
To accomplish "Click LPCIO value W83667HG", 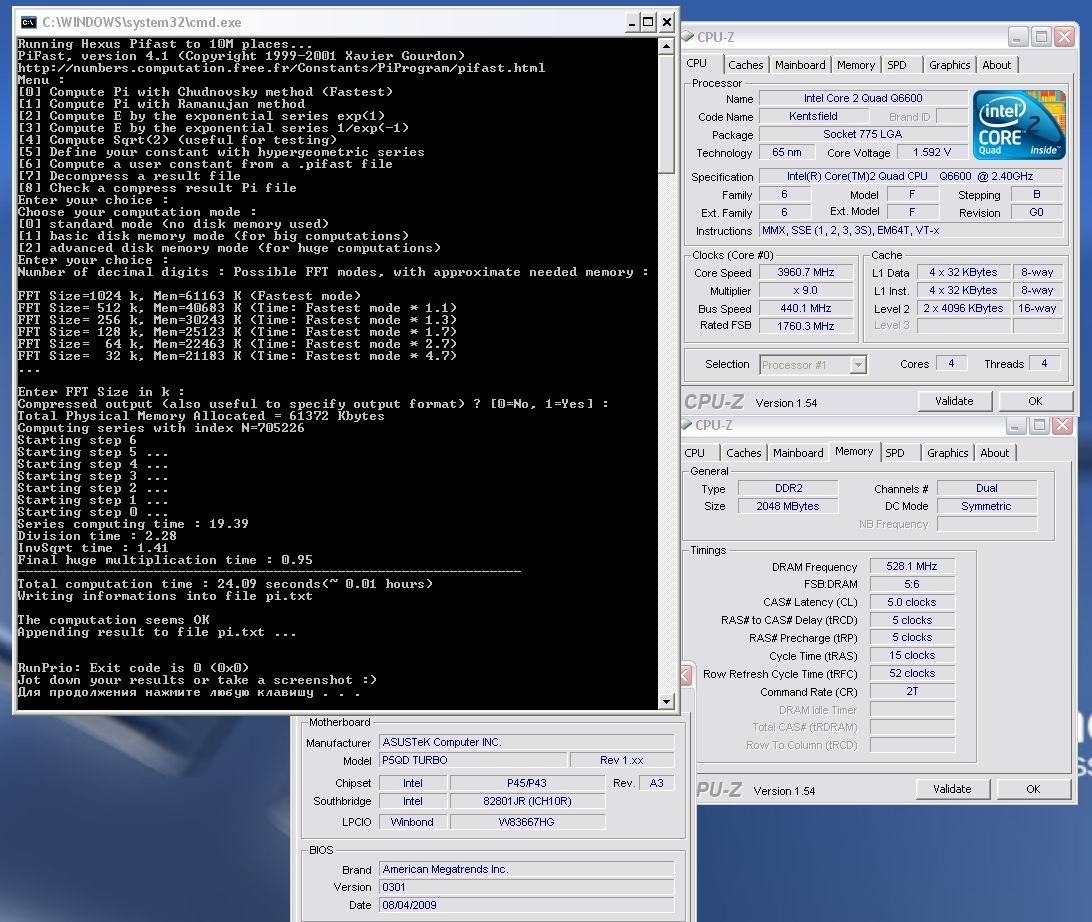I will point(526,822).
